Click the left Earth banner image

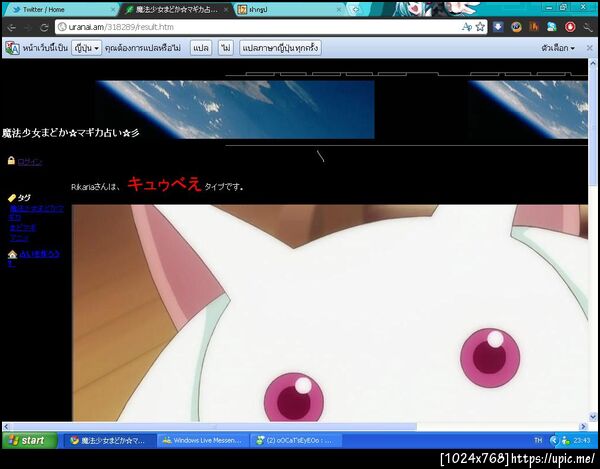click(235, 109)
